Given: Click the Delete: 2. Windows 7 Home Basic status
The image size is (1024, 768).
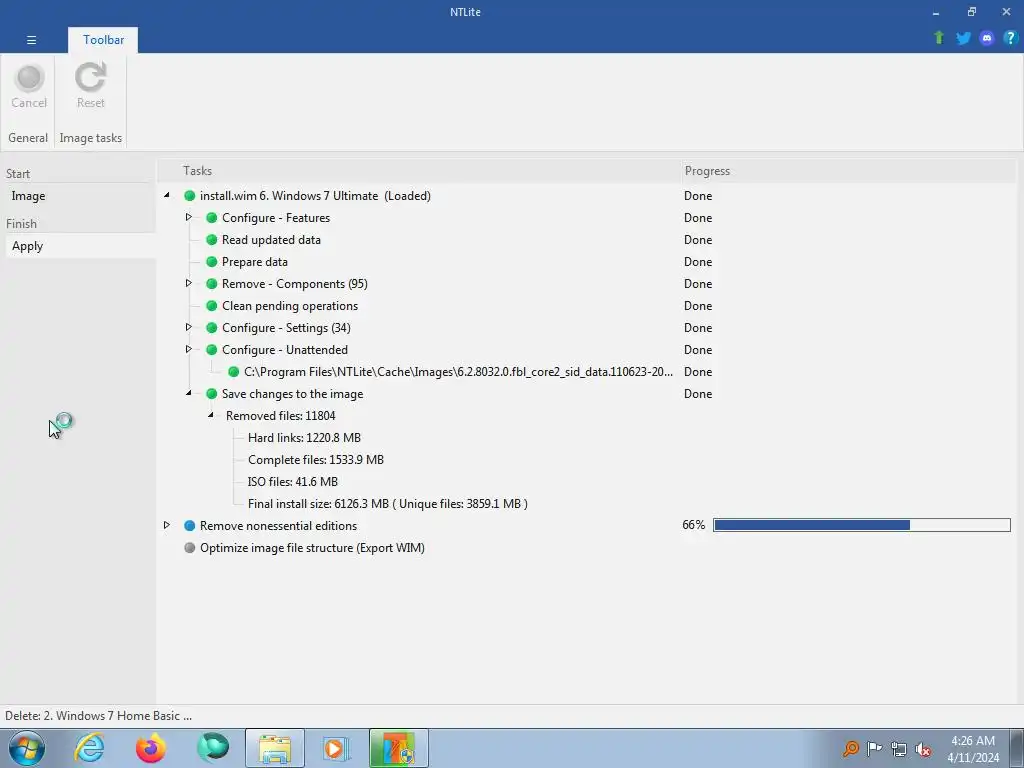Looking at the screenshot, I should click(x=99, y=716).
